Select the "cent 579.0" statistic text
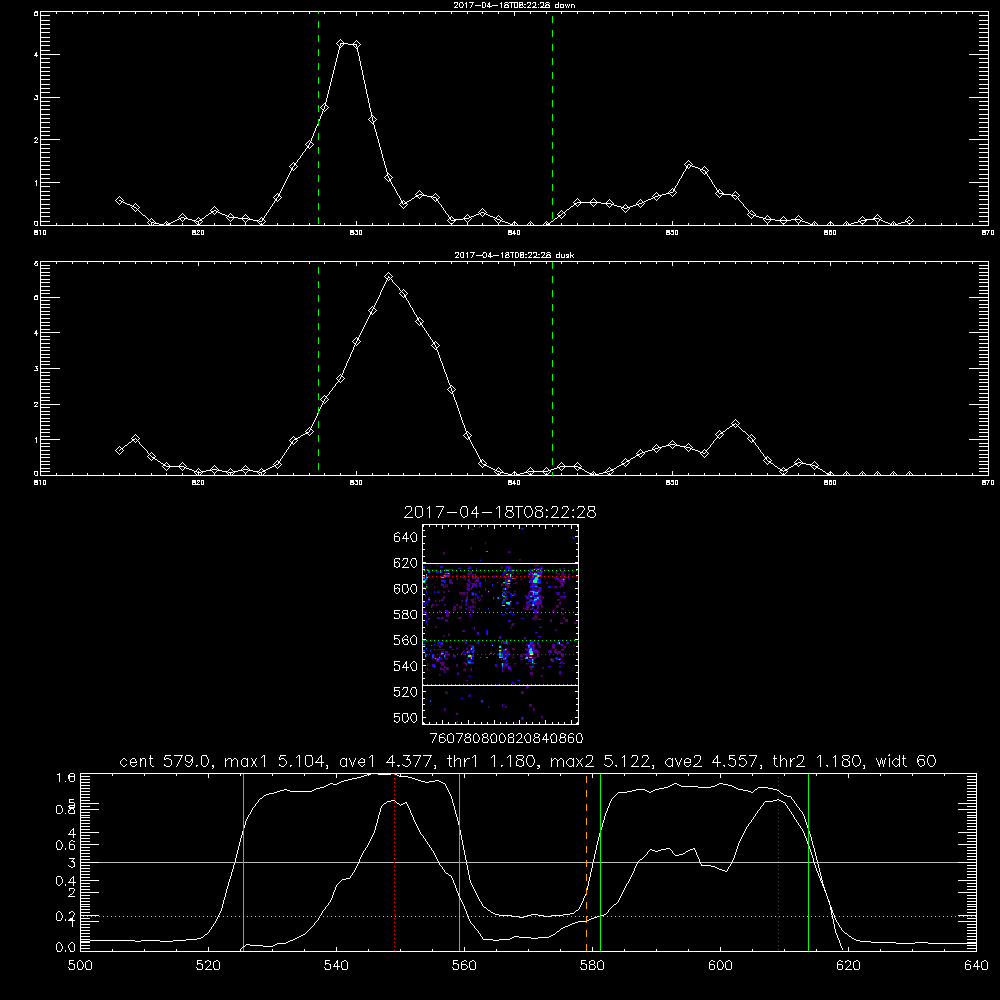The image size is (1000, 1000). click(167, 761)
